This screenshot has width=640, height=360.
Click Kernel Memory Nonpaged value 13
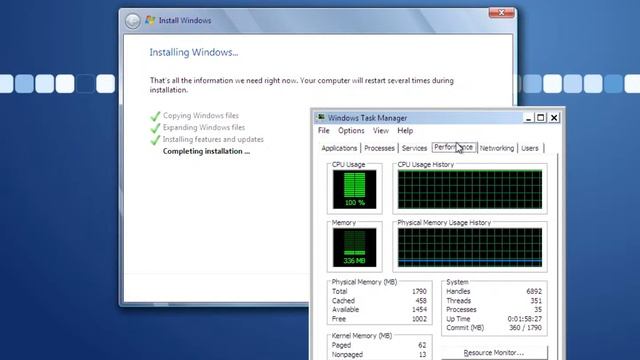(x=422, y=355)
